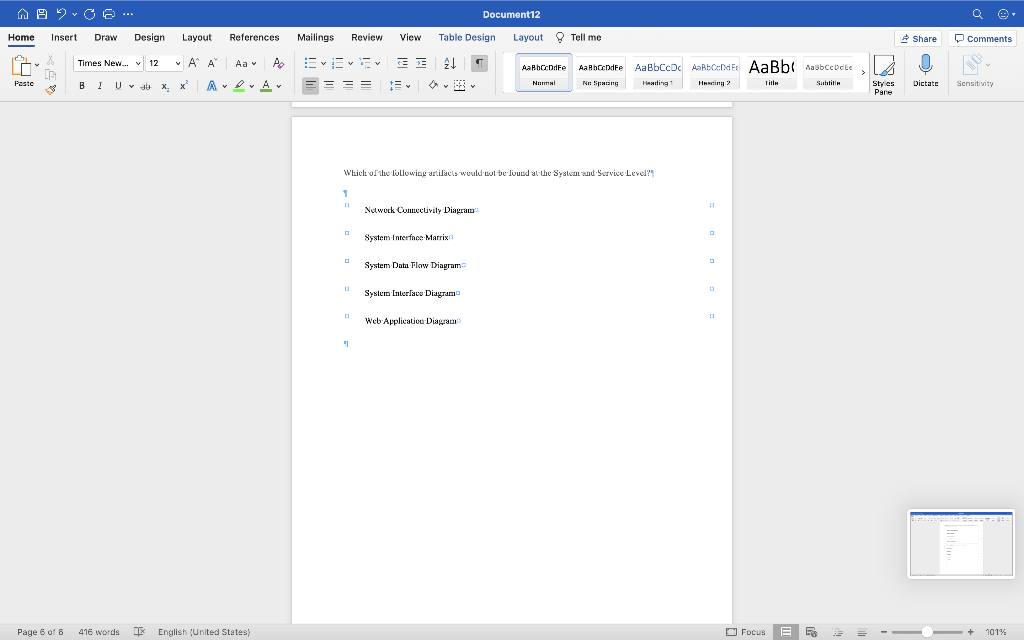Switch to the Review ribbon tab

tap(366, 37)
